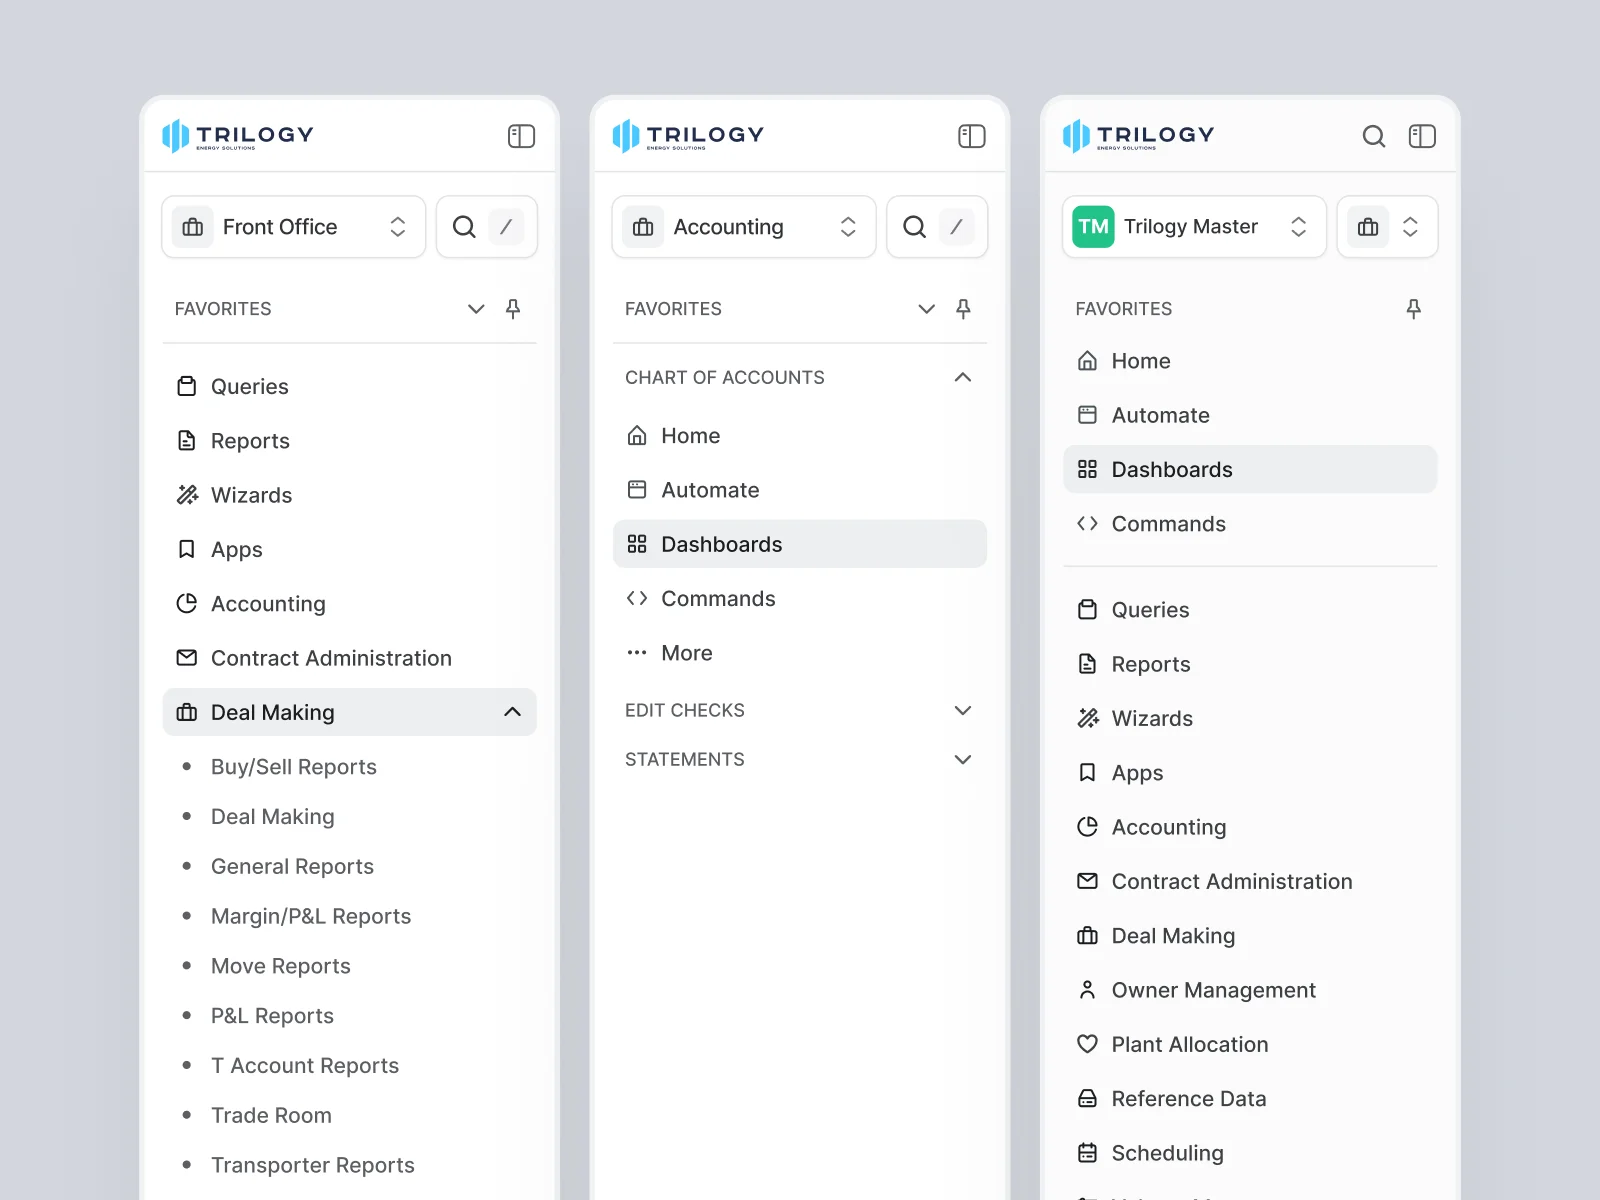Click Queries icon in Trilogy Master panel
Screen dimensions: 1600x1200
point(1087,610)
